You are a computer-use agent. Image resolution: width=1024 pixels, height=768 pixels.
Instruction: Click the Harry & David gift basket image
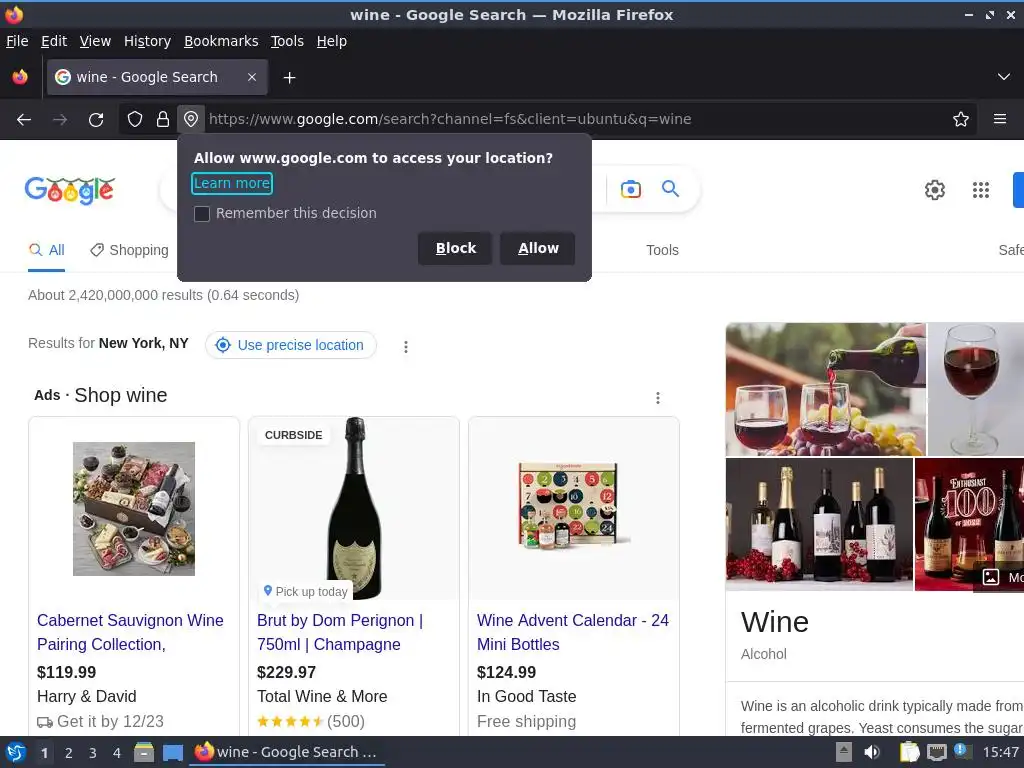pyautogui.click(x=134, y=509)
